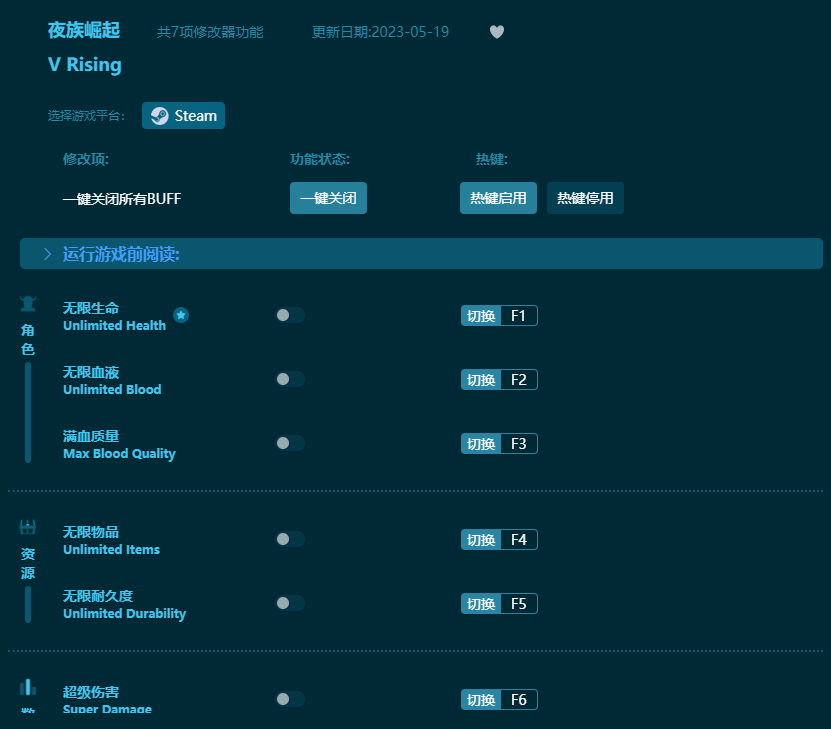This screenshot has width=831, height=729.
Task: Toggle Unlimited Items switch
Action: (290, 539)
